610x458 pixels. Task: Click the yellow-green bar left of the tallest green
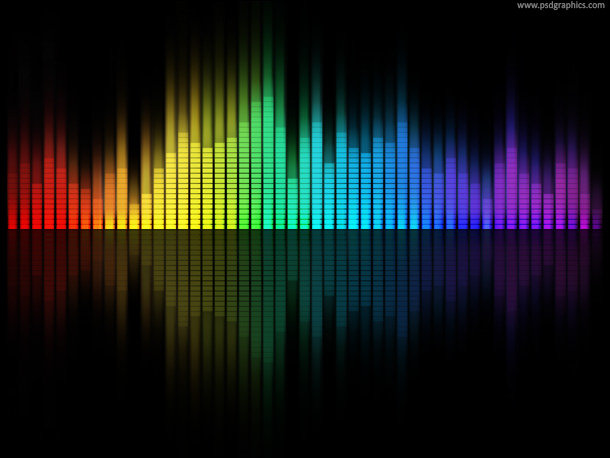232,182
